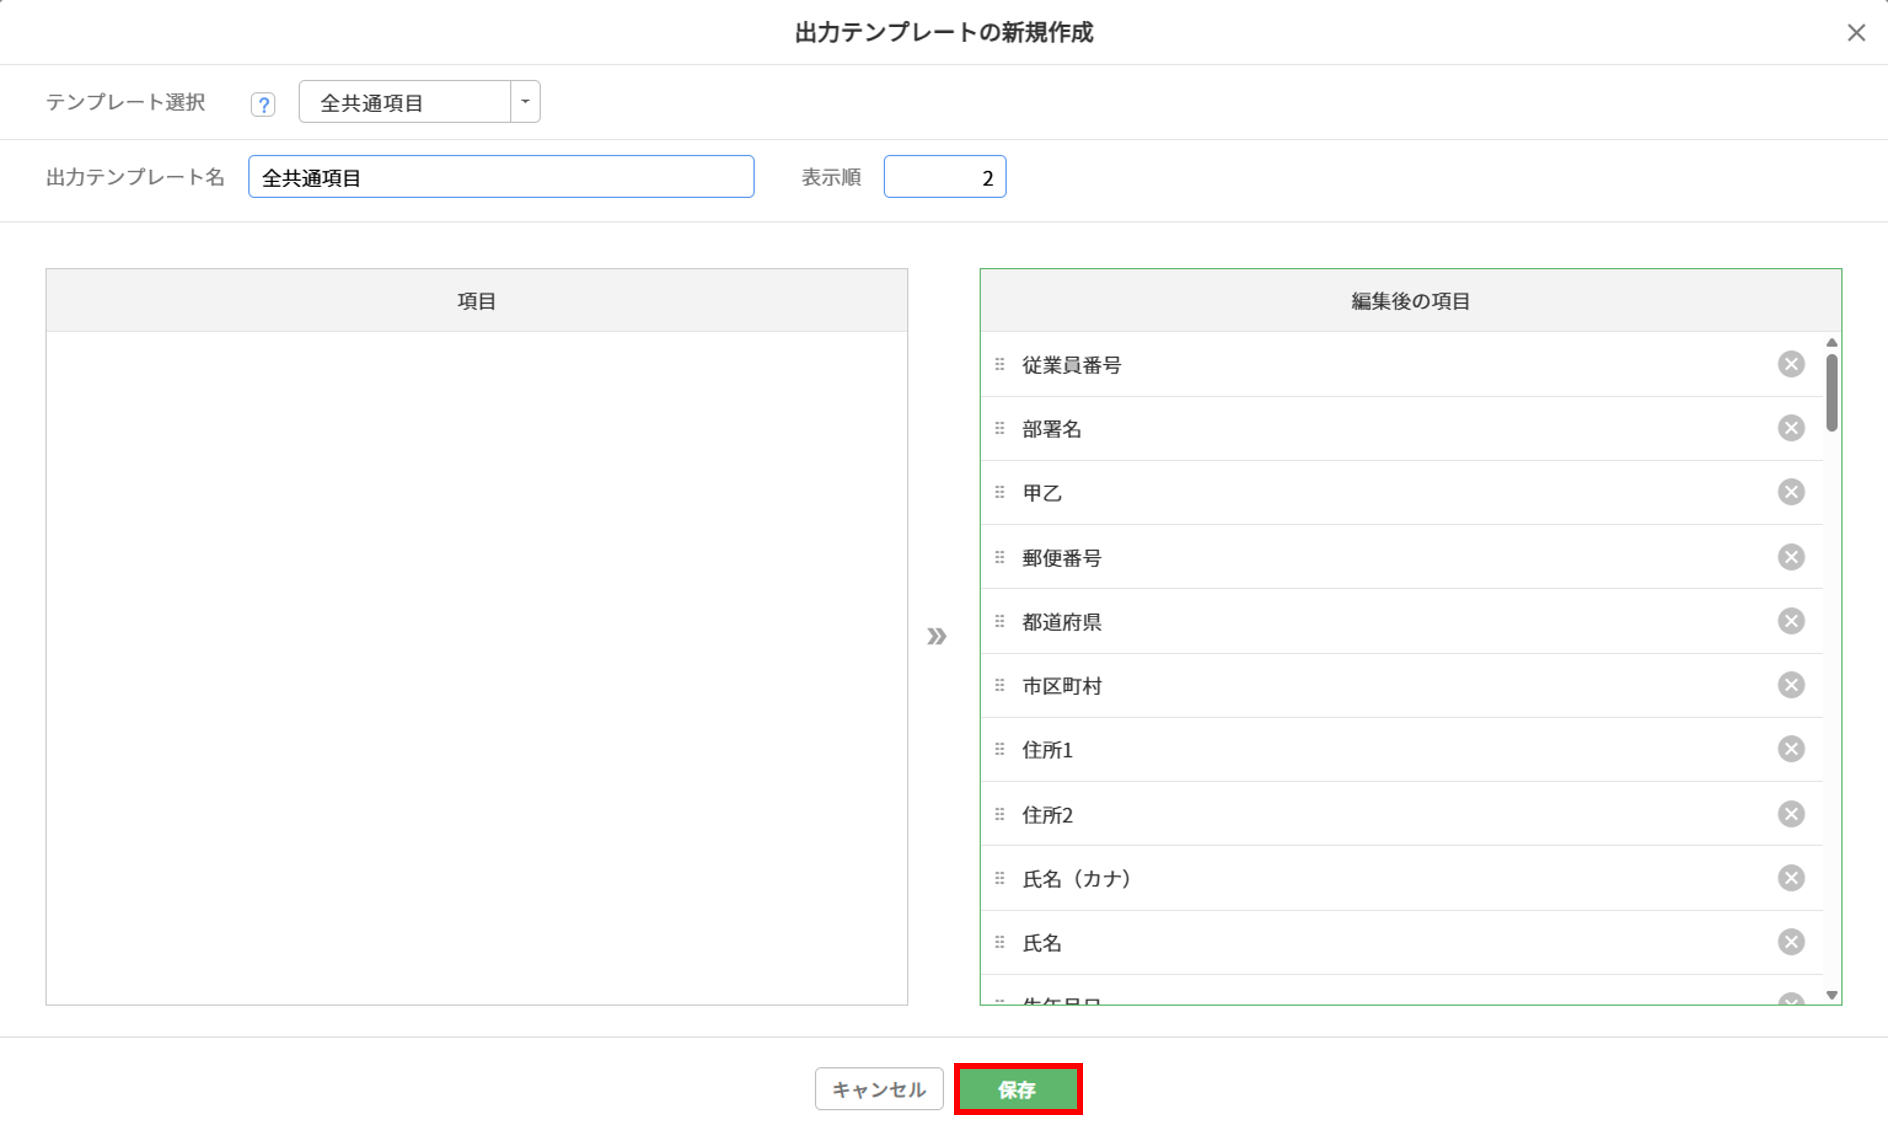
Task: Close the template creation dialog
Action: pyautogui.click(x=1856, y=33)
